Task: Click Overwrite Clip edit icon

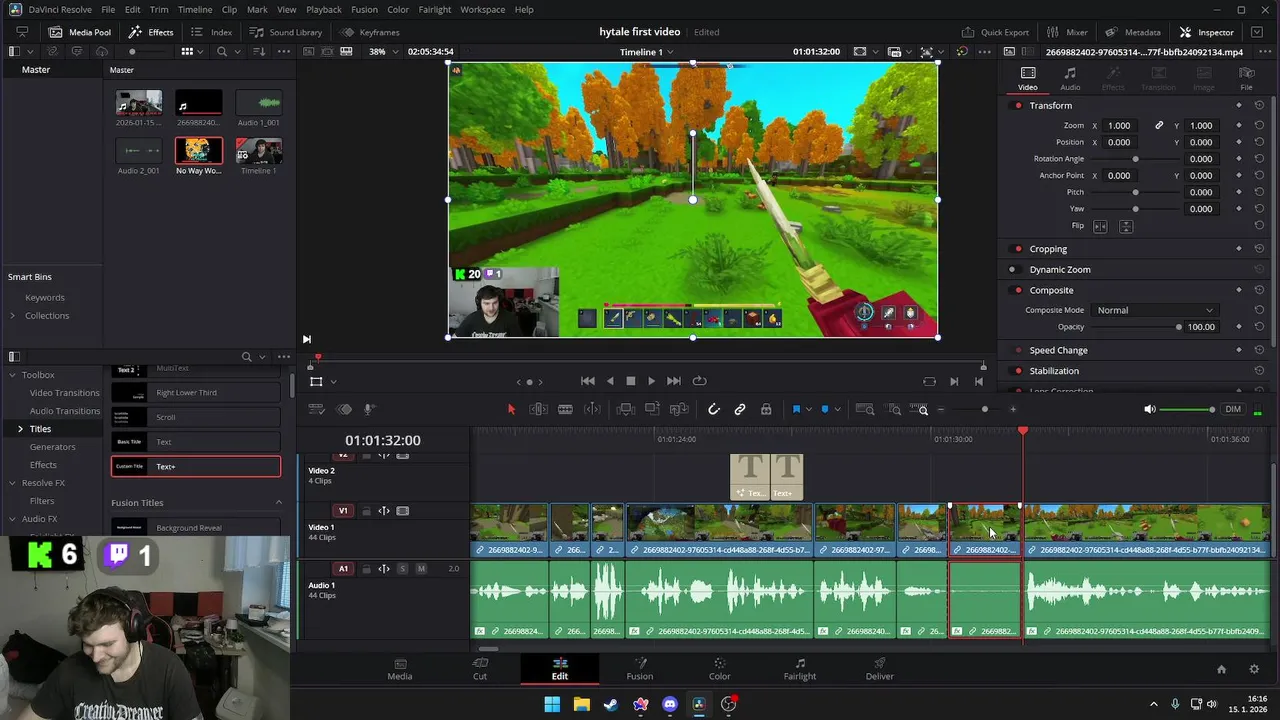Action: point(652,409)
